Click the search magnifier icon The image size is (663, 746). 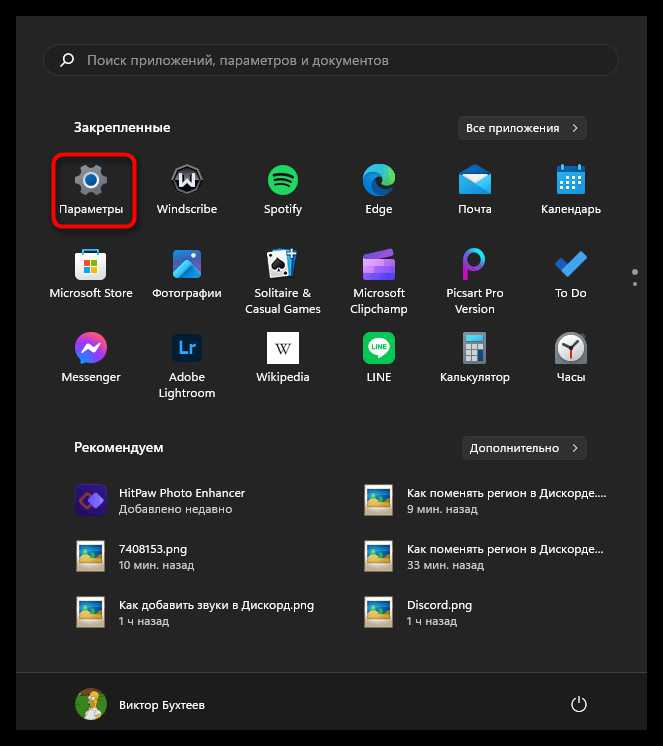[x=67, y=60]
